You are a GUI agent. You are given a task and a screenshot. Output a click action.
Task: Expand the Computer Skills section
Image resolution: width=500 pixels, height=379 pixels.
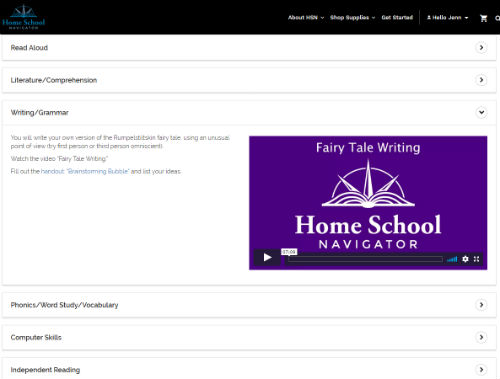pyautogui.click(x=249, y=337)
